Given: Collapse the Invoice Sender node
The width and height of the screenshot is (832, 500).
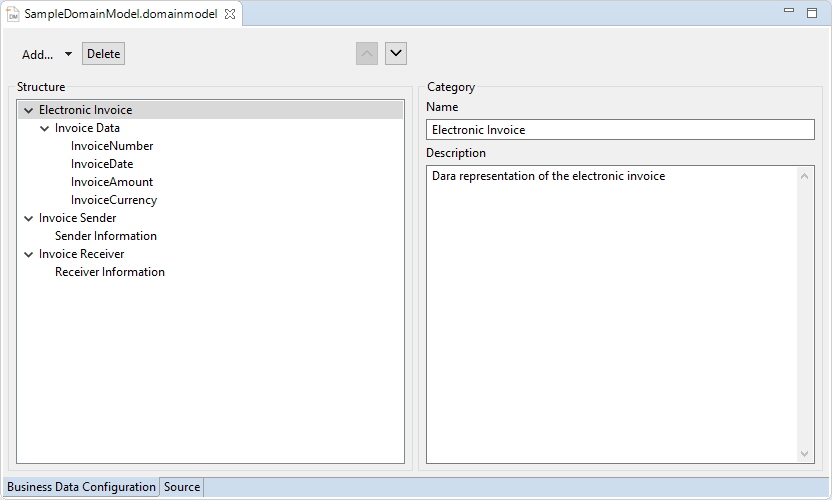Looking at the screenshot, I should tap(28, 218).
